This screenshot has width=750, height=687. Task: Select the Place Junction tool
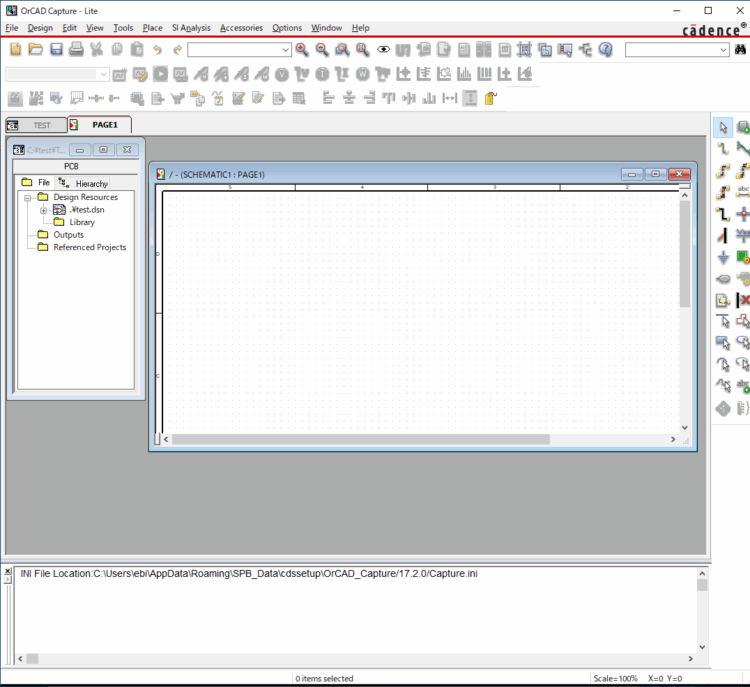click(743, 213)
